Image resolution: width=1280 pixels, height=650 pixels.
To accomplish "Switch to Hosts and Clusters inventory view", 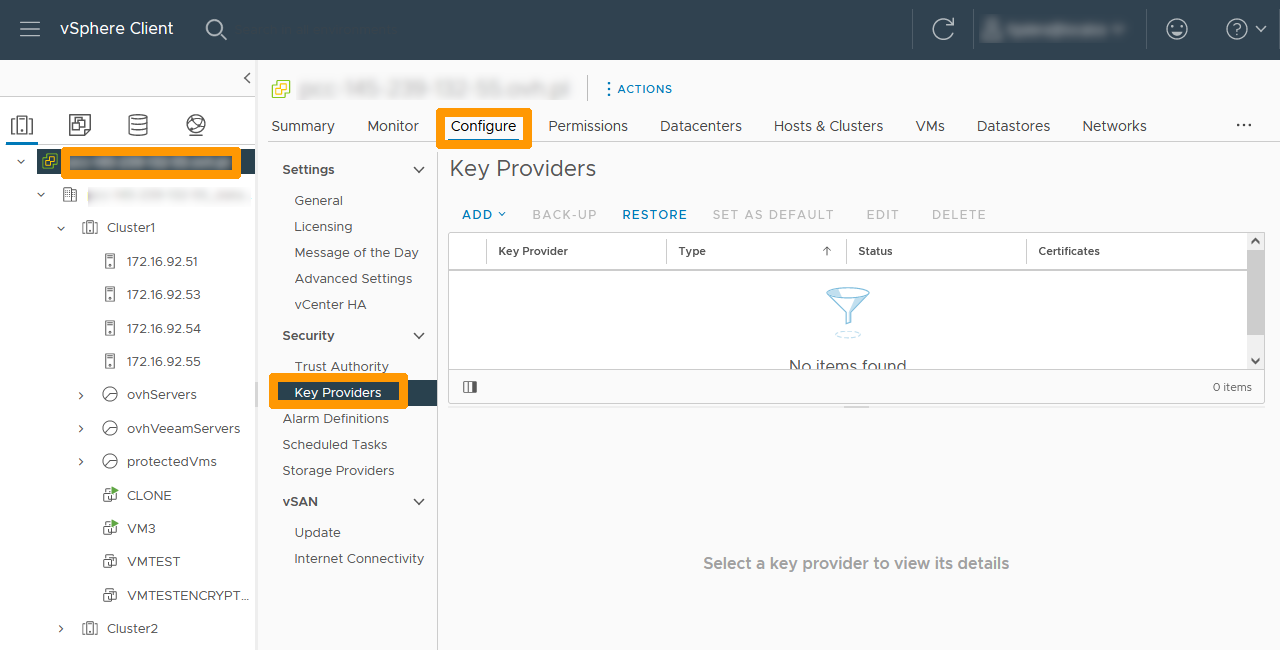I will pyautogui.click(x=22, y=125).
